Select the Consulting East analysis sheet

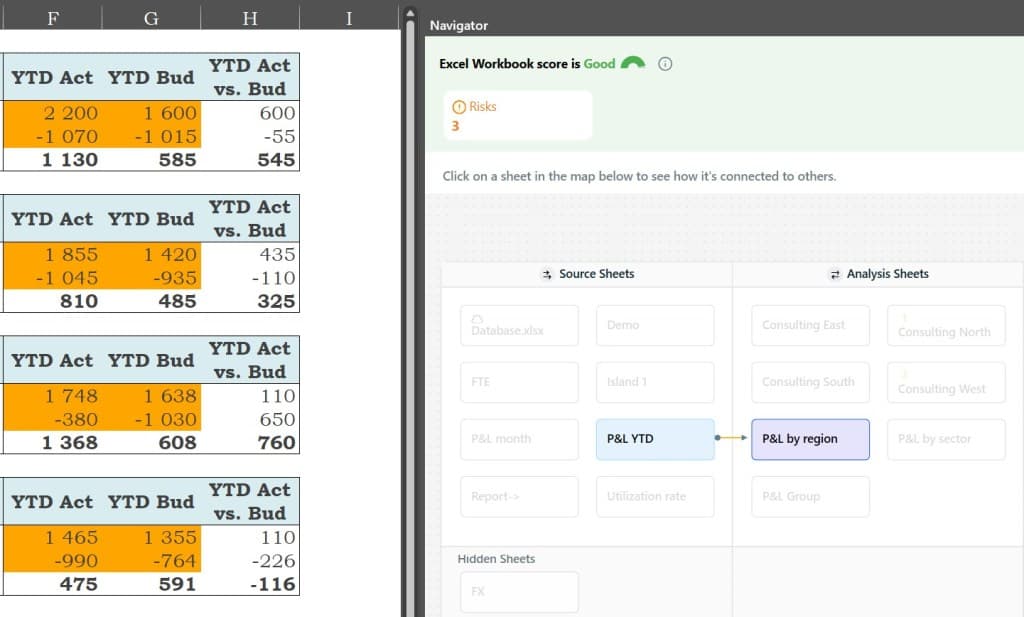pyautogui.click(x=810, y=325)
